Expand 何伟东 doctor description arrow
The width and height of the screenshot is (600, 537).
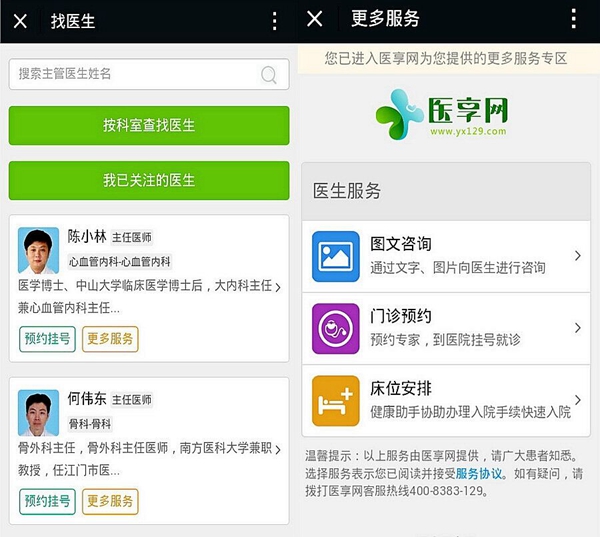pos(278,450)
